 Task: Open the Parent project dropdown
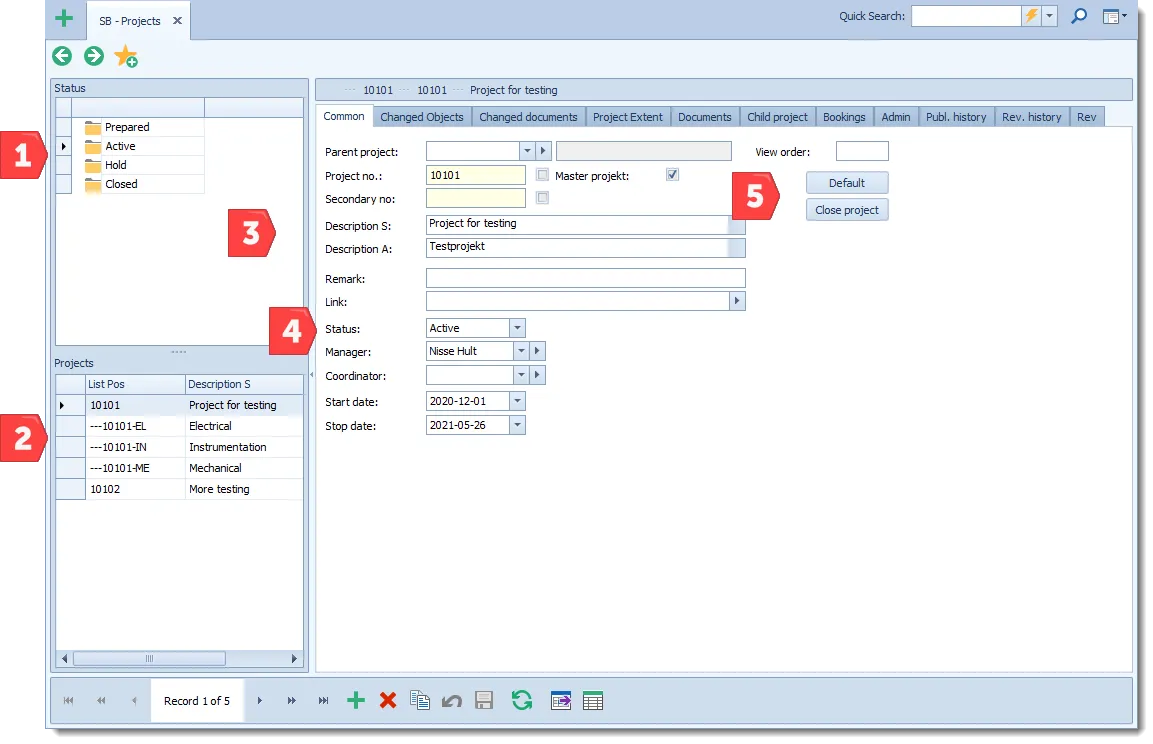(527, 151)
